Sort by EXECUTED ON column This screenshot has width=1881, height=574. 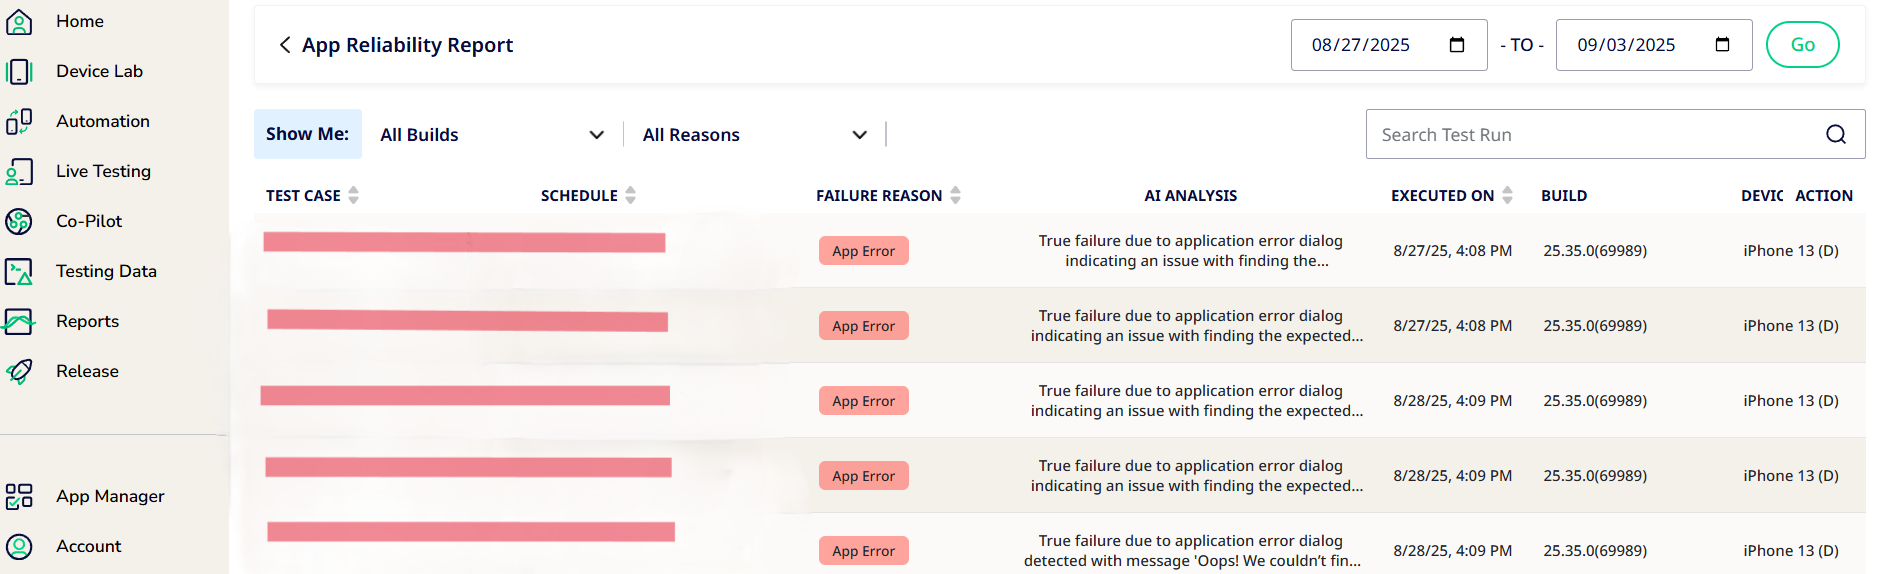click(x=1508, y=195)
